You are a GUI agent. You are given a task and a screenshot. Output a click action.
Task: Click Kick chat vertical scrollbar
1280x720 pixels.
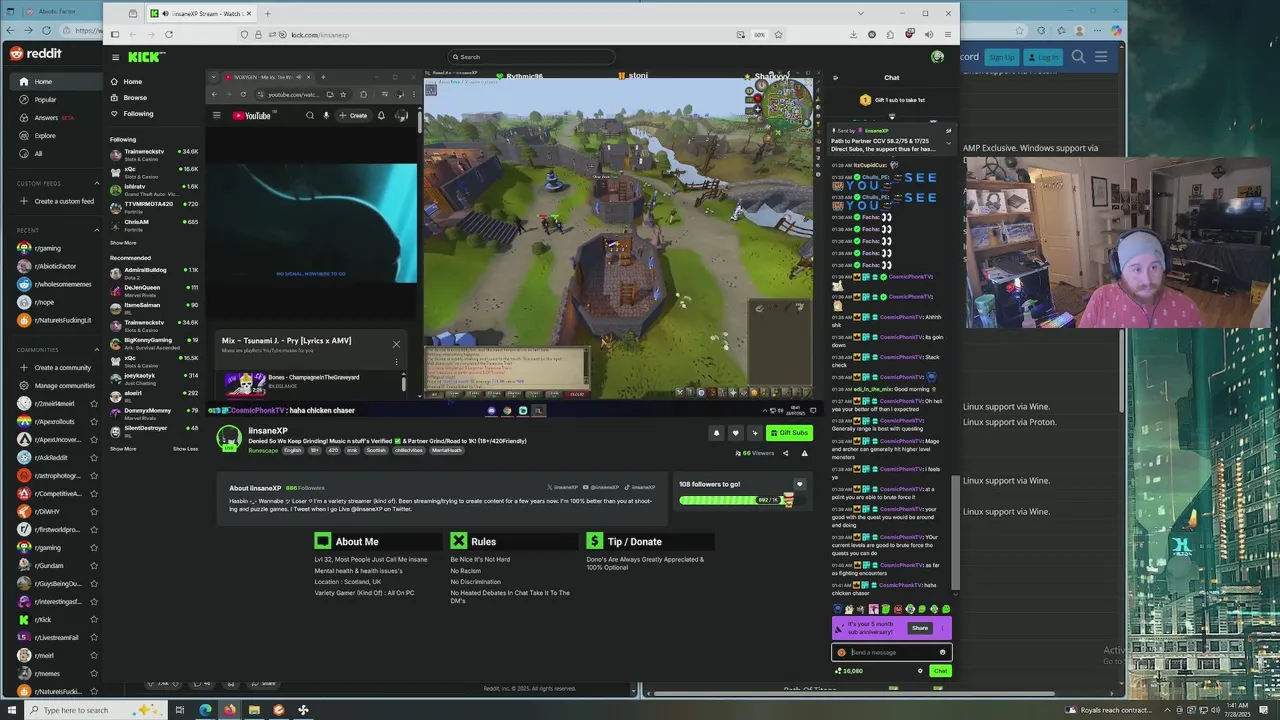pyautogui.click(x=955, y=533)
